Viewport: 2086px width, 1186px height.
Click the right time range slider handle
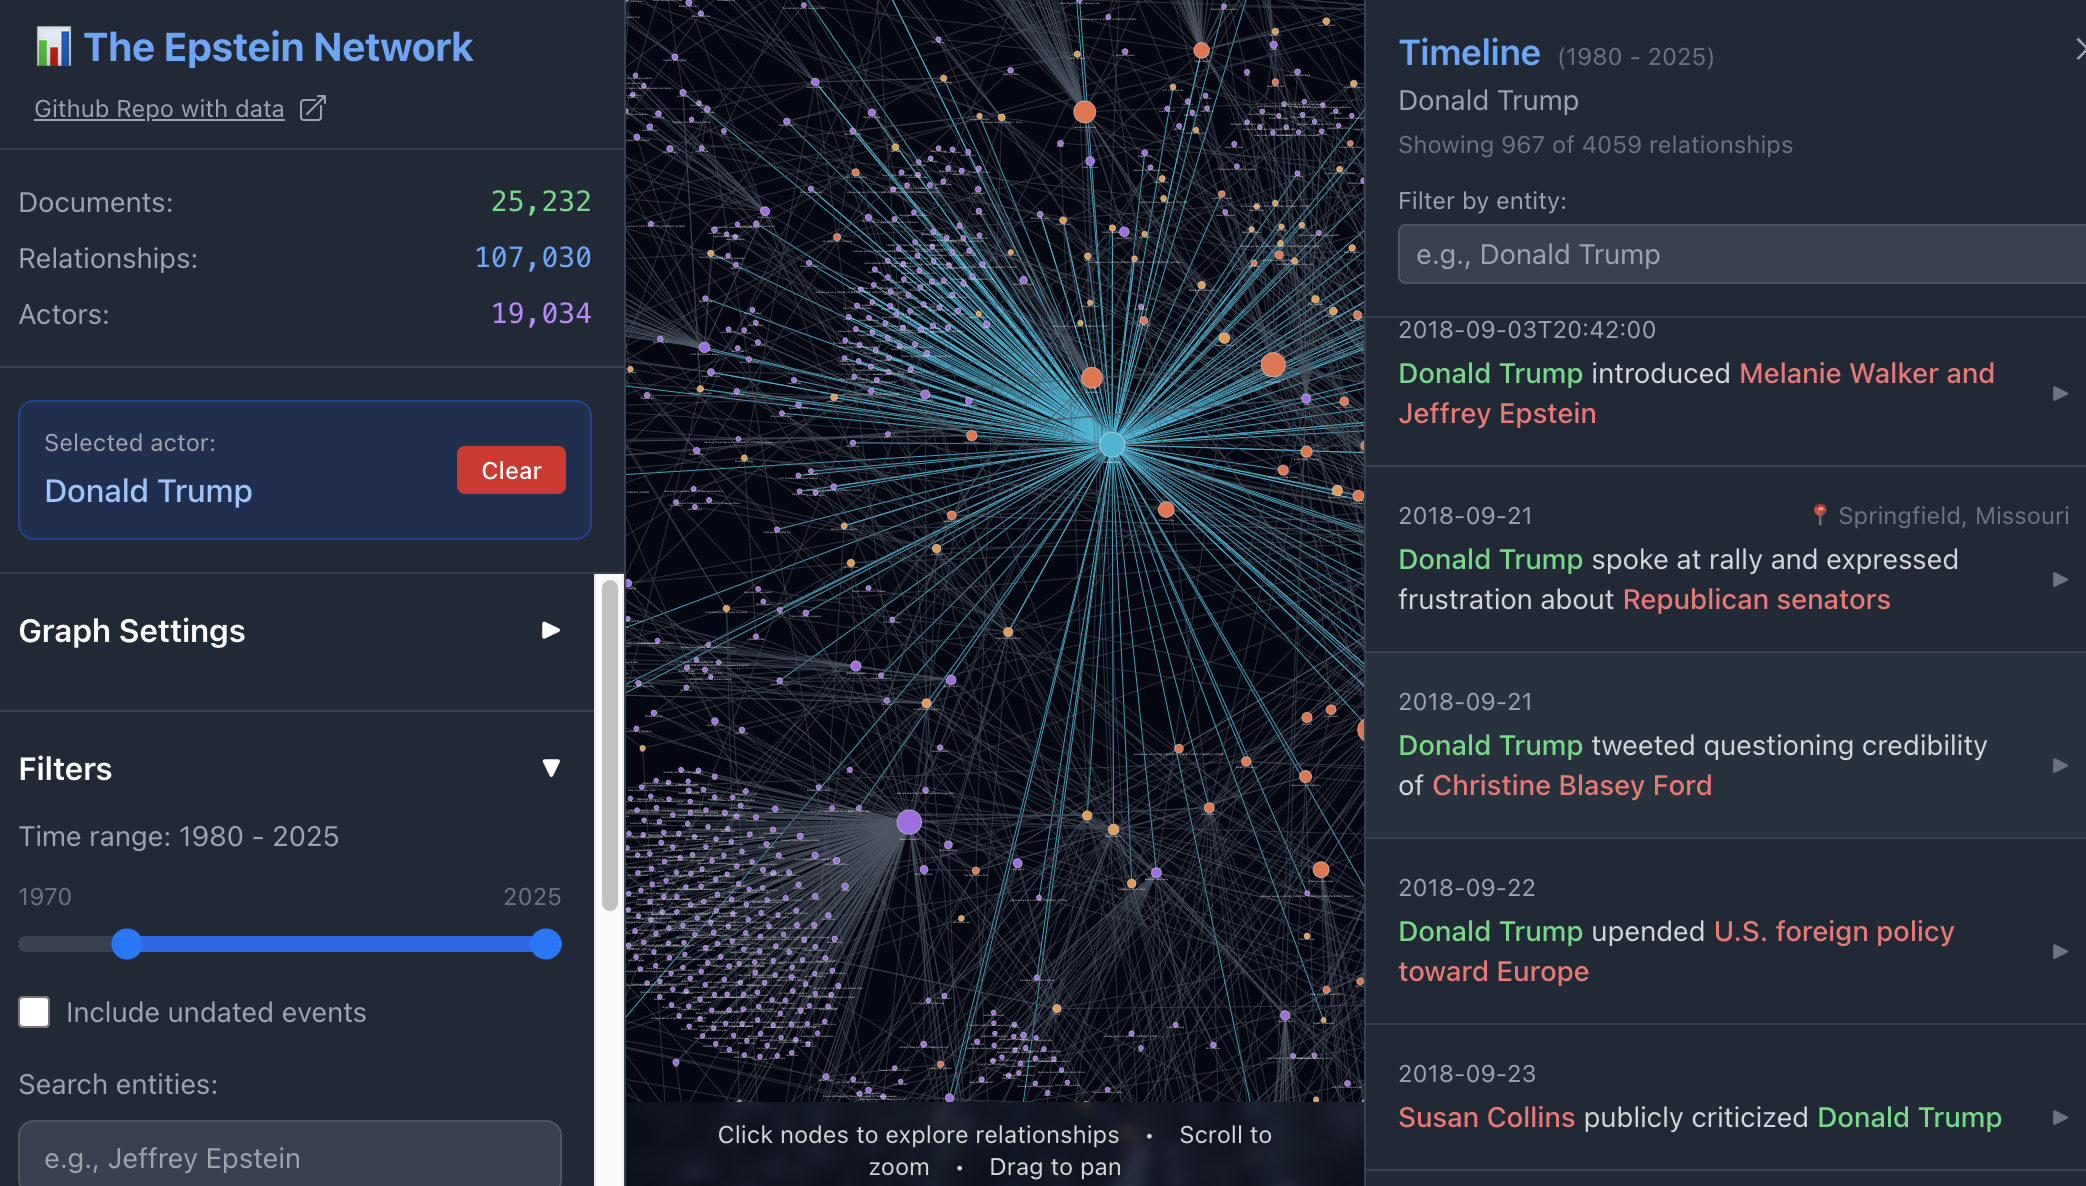coord(546,944)
